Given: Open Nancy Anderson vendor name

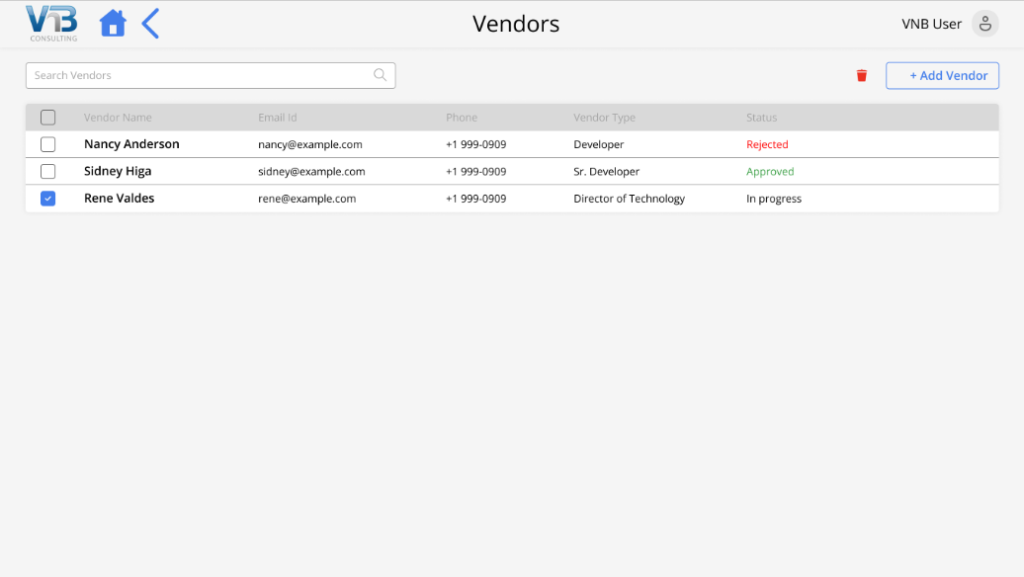Looking at the screenshot, I should pos(131,144).
